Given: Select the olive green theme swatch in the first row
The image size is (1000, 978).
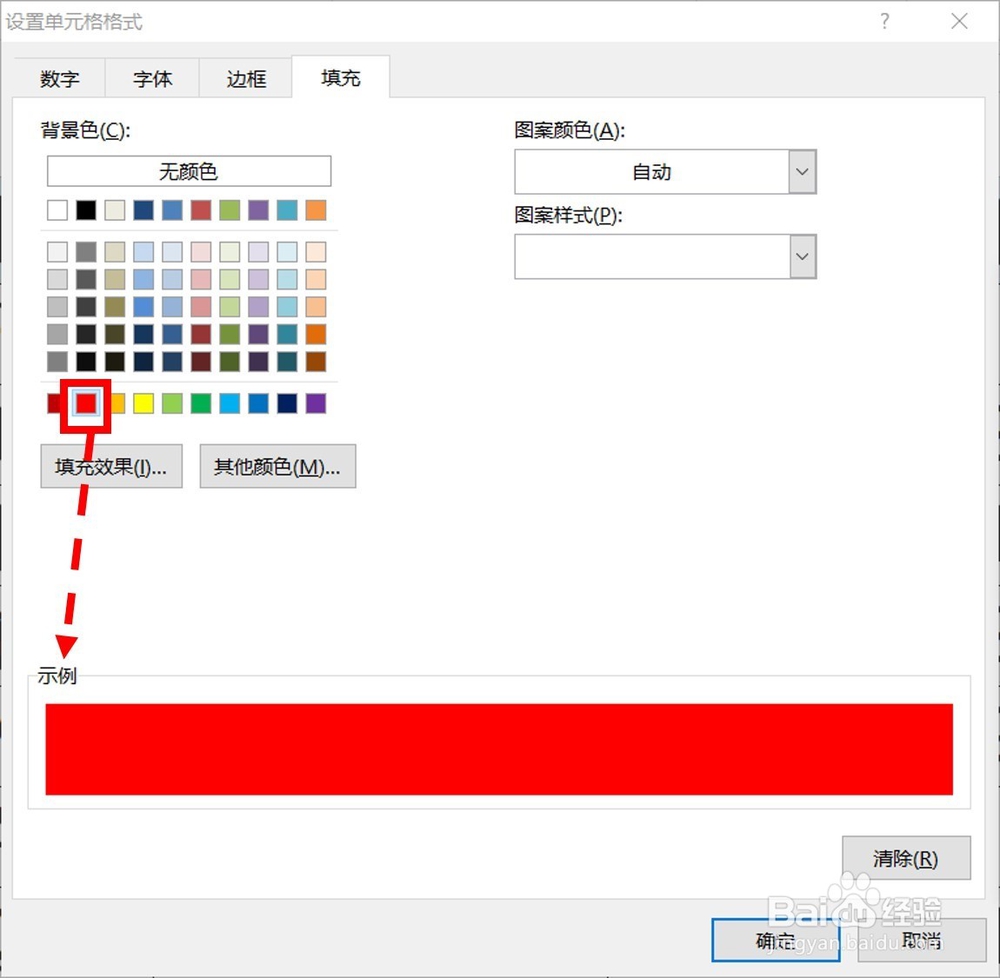Looking at the screenshot, I should [x=230, y=210].
